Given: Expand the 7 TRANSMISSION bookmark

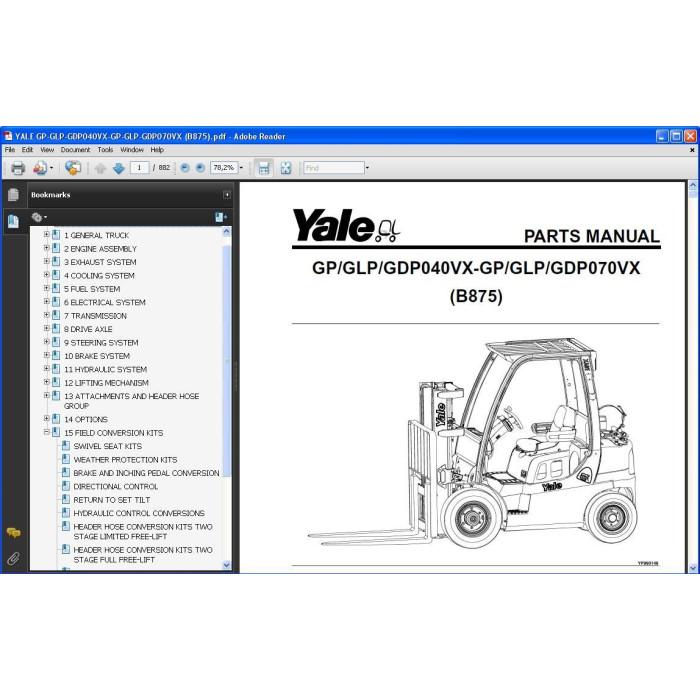Looking at the screenshot, I should point(46,315).
